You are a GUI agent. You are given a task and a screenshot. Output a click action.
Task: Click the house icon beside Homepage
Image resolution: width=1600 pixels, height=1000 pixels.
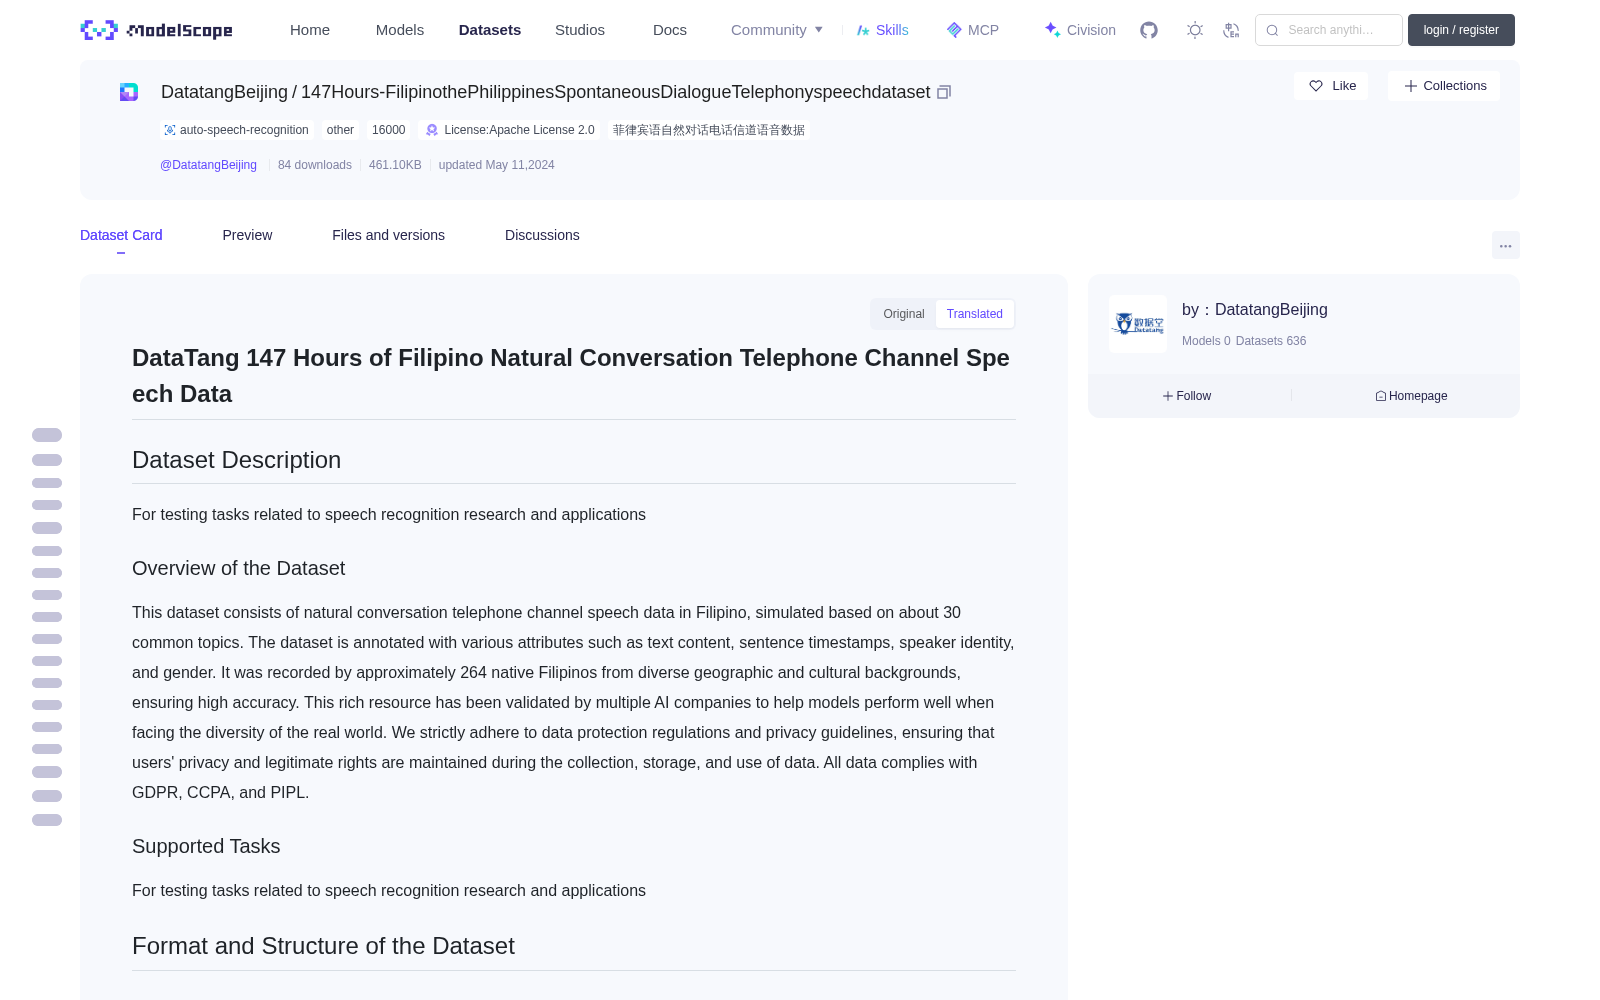(x=1381, y=396)
